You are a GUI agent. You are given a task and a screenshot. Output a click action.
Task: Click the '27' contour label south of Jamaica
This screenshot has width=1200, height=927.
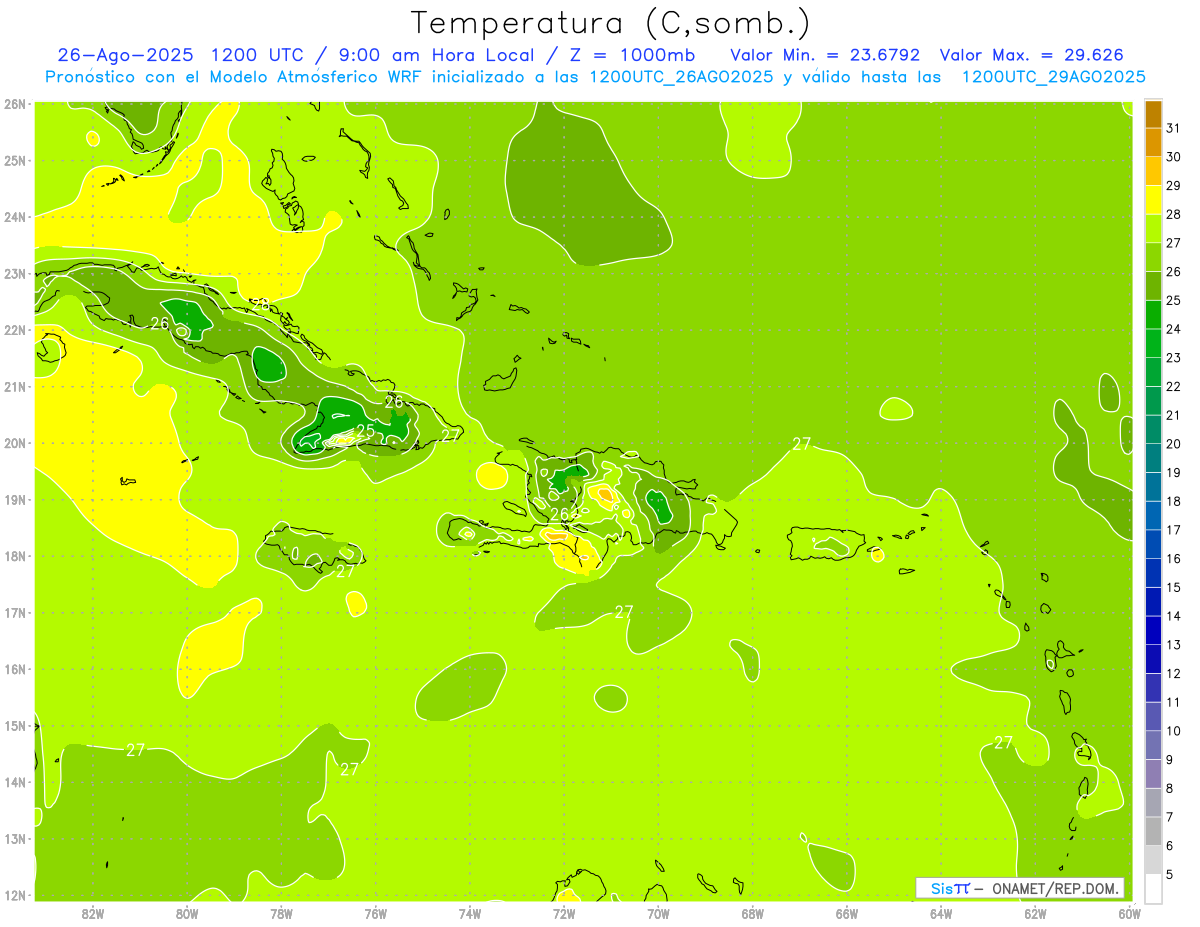(346, 572)
